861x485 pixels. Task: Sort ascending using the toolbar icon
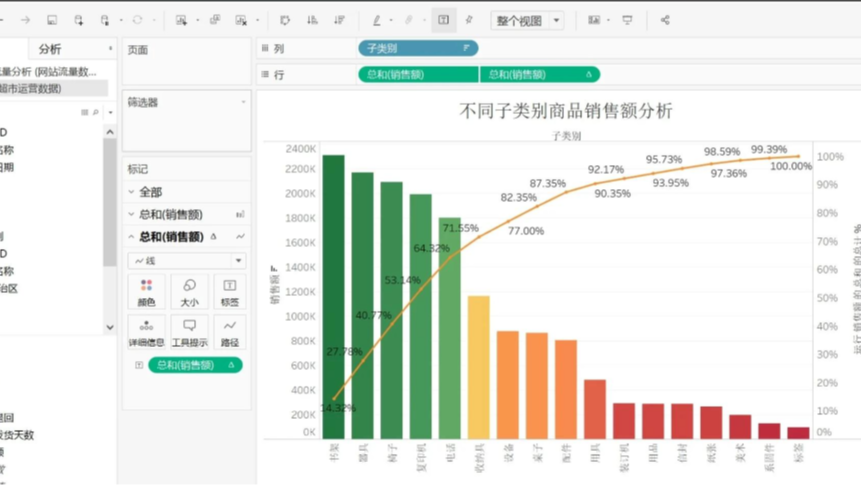(312, 20)
